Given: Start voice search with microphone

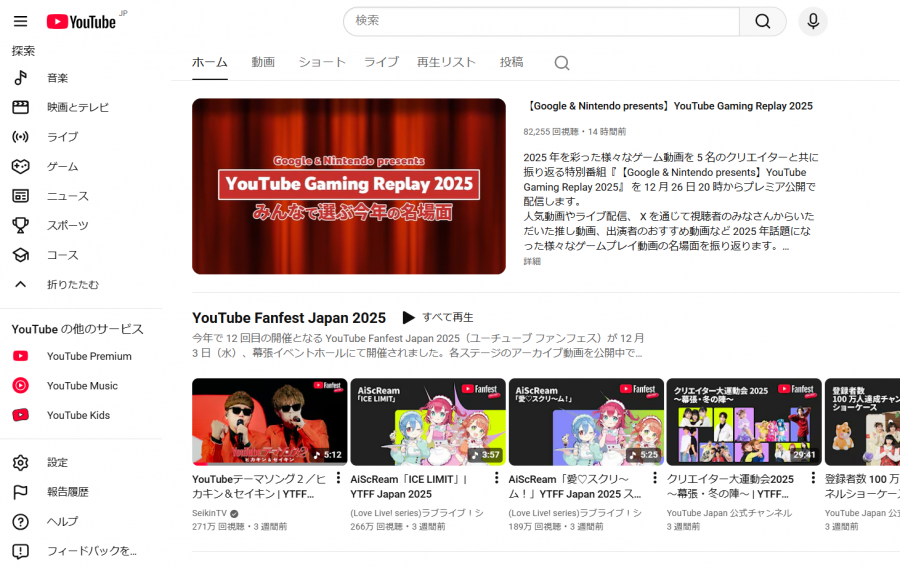Looking at the screenshot, I should (813, 21).
